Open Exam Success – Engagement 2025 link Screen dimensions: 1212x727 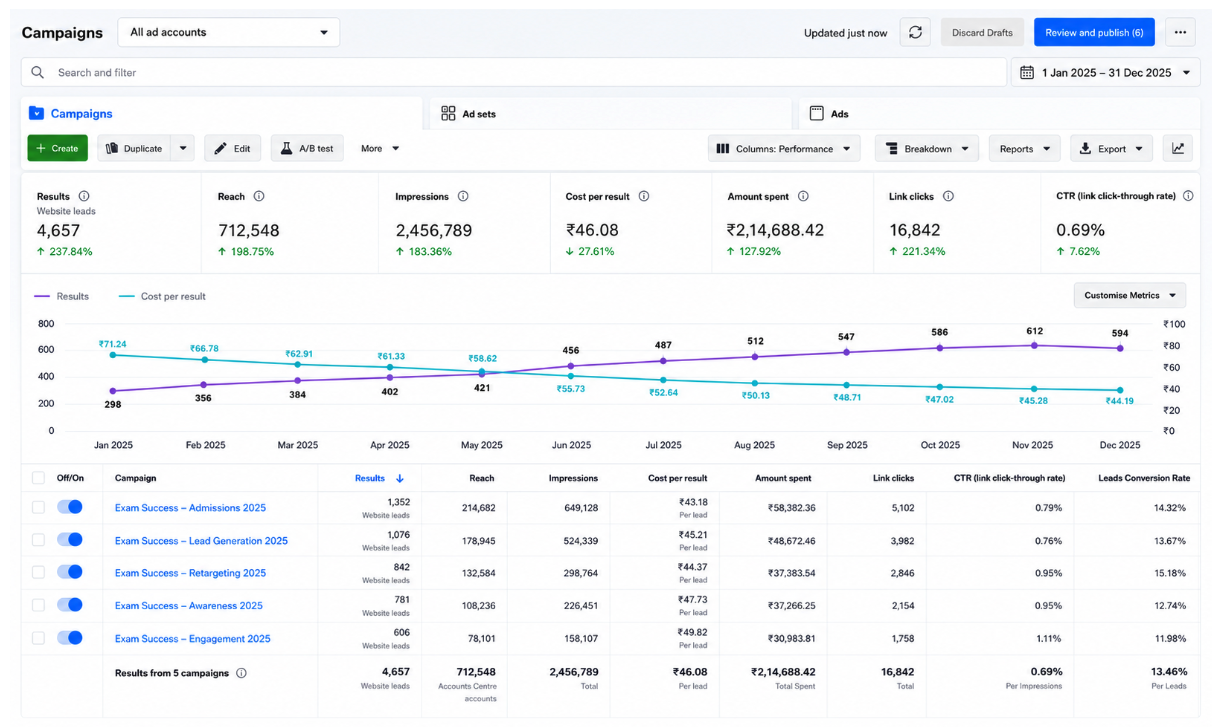tap(193, 639)
